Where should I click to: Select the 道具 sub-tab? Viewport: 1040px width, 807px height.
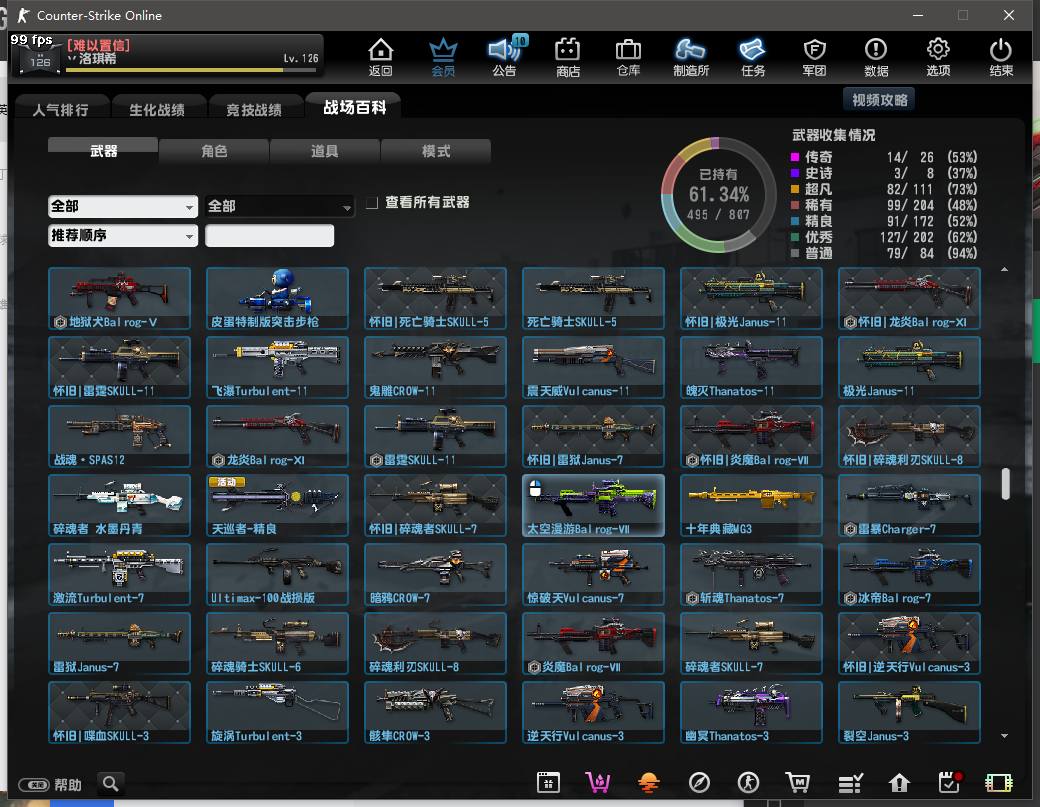pos(324,151)
